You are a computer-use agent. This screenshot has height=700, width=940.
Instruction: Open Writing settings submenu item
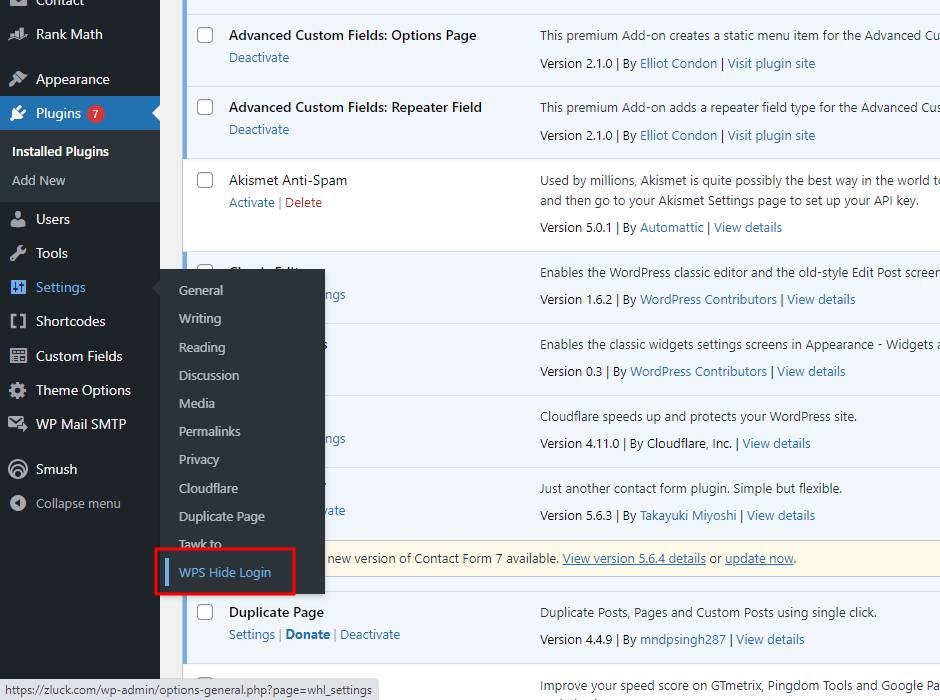coord(200,318)
